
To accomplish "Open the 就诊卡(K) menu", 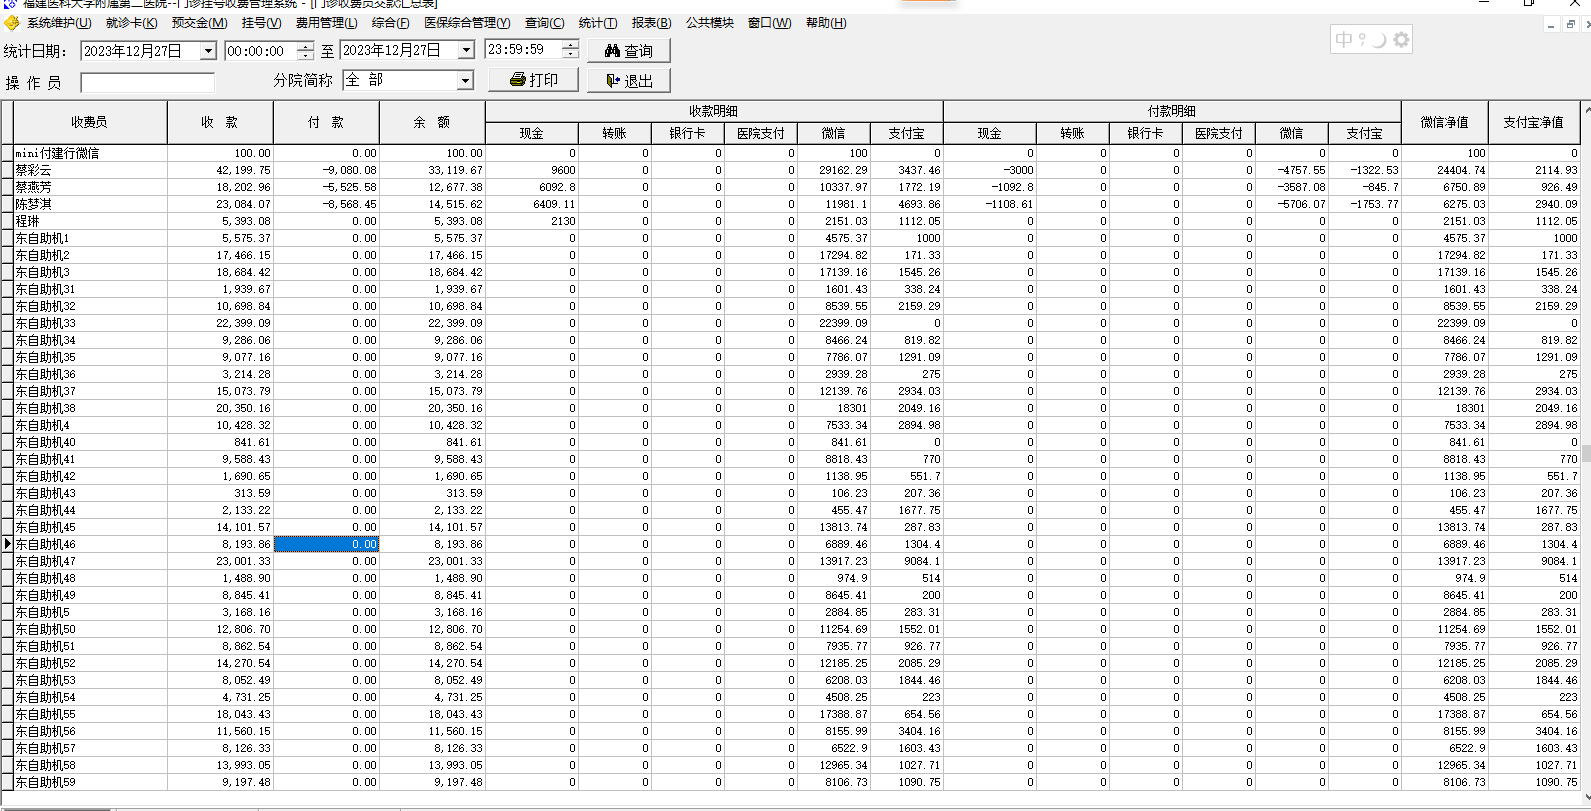I will coord(132,23).
